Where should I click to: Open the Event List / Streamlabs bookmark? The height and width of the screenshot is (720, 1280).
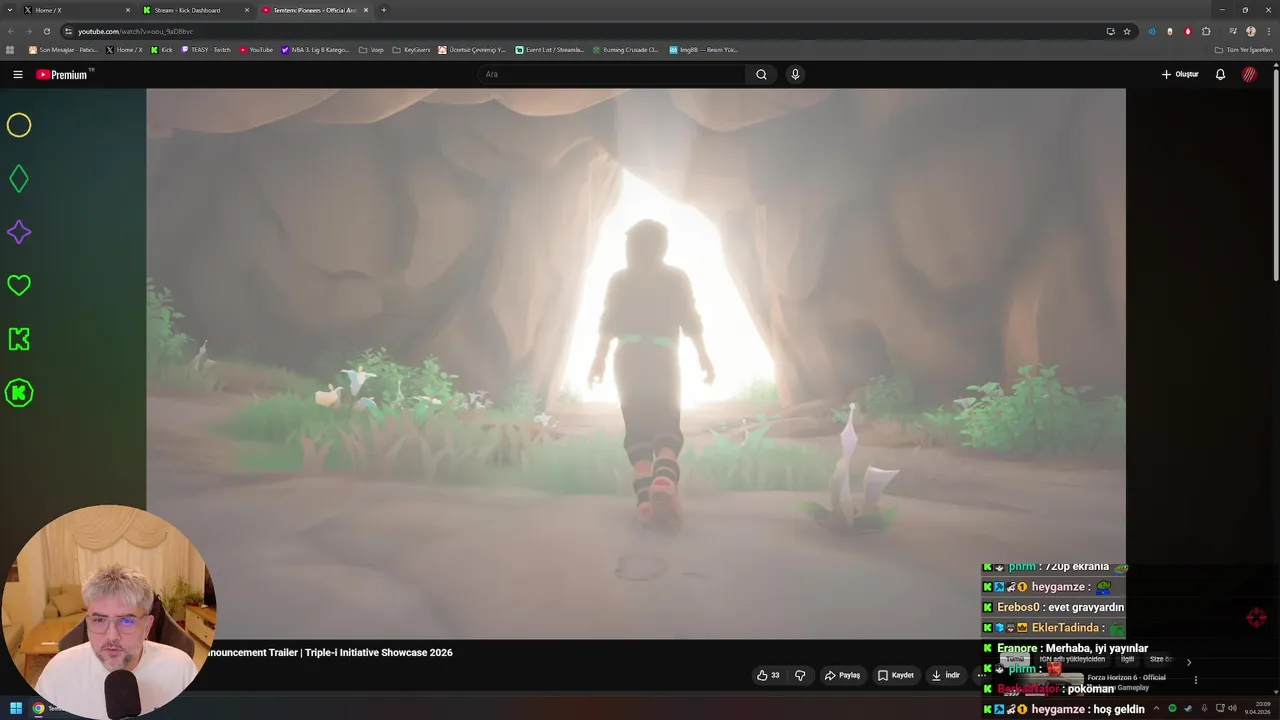pyautogui.click(x=549, y=49)
